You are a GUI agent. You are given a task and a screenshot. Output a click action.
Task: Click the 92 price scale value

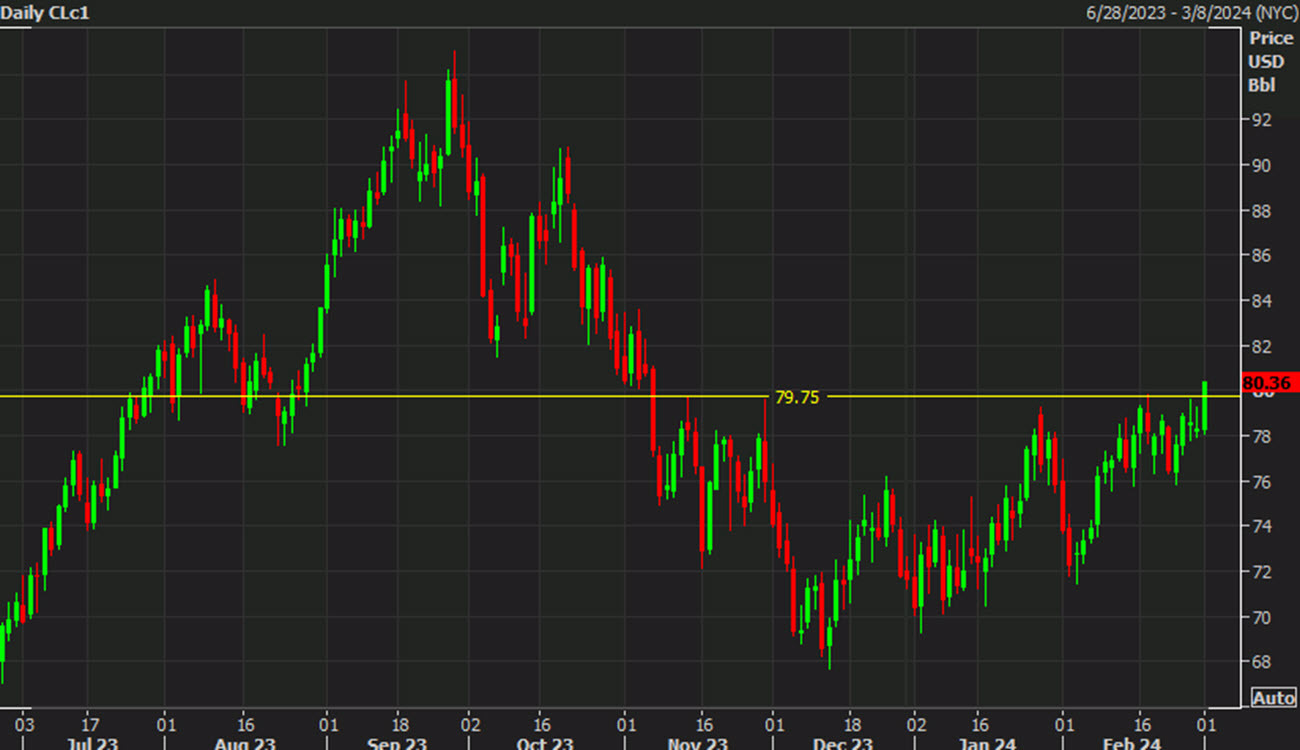(x=1260, y=119)
